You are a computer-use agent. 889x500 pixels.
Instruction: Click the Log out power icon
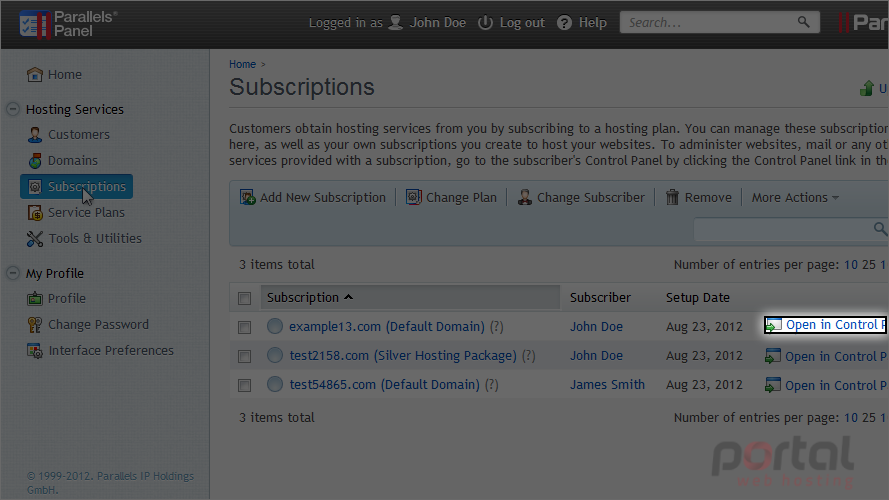[485, 23]
